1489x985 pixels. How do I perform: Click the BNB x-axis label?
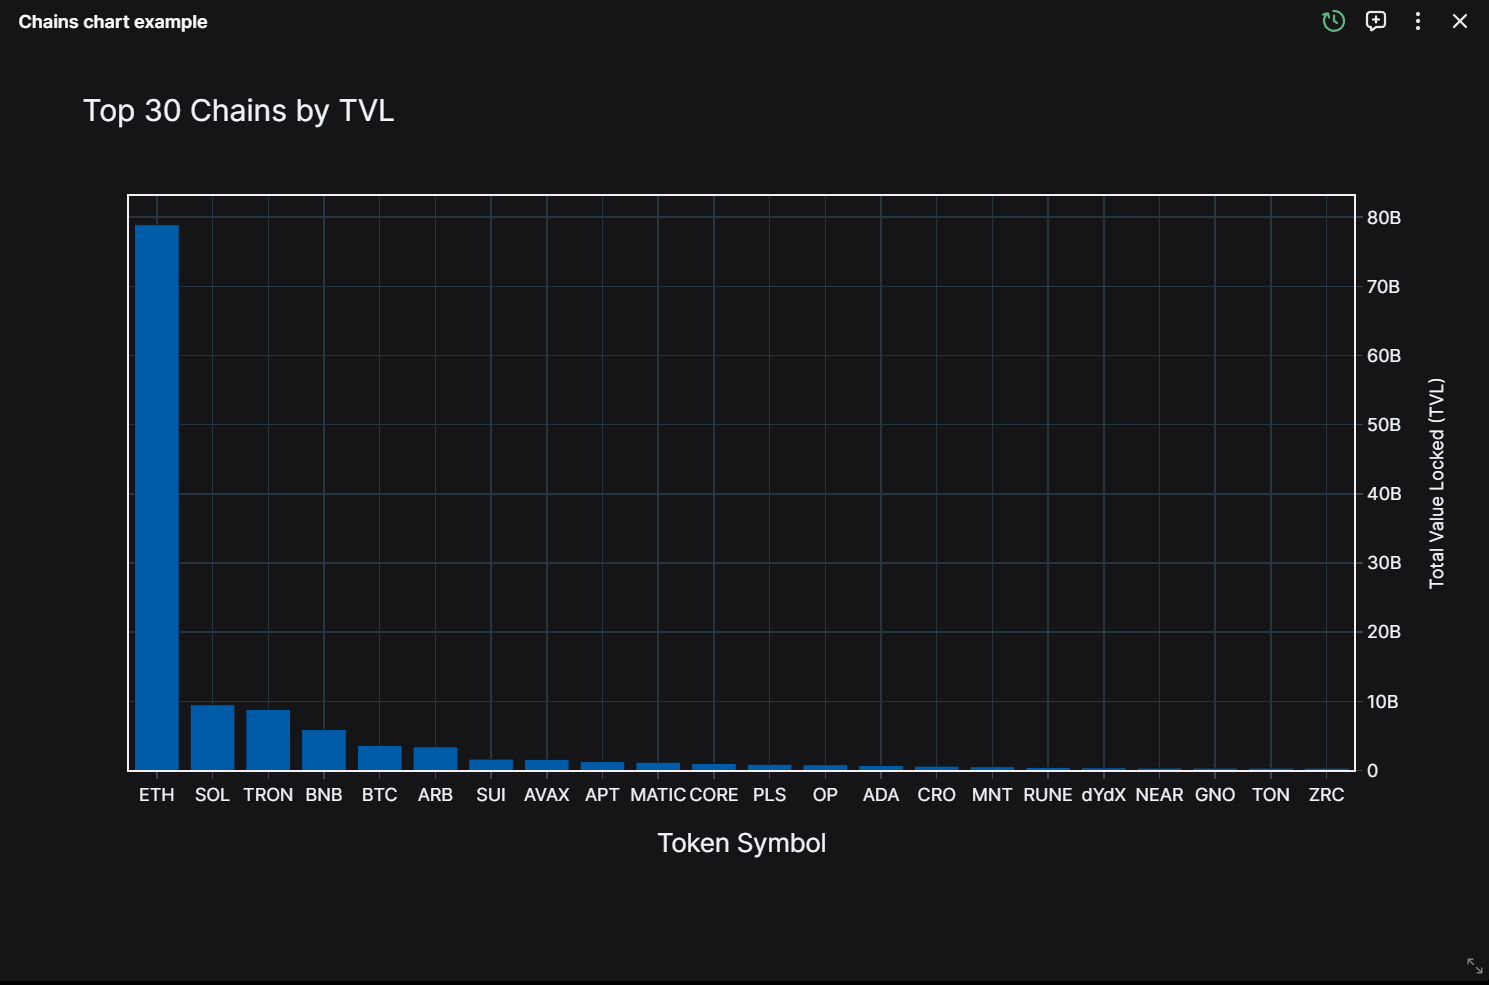coord(324,795)
